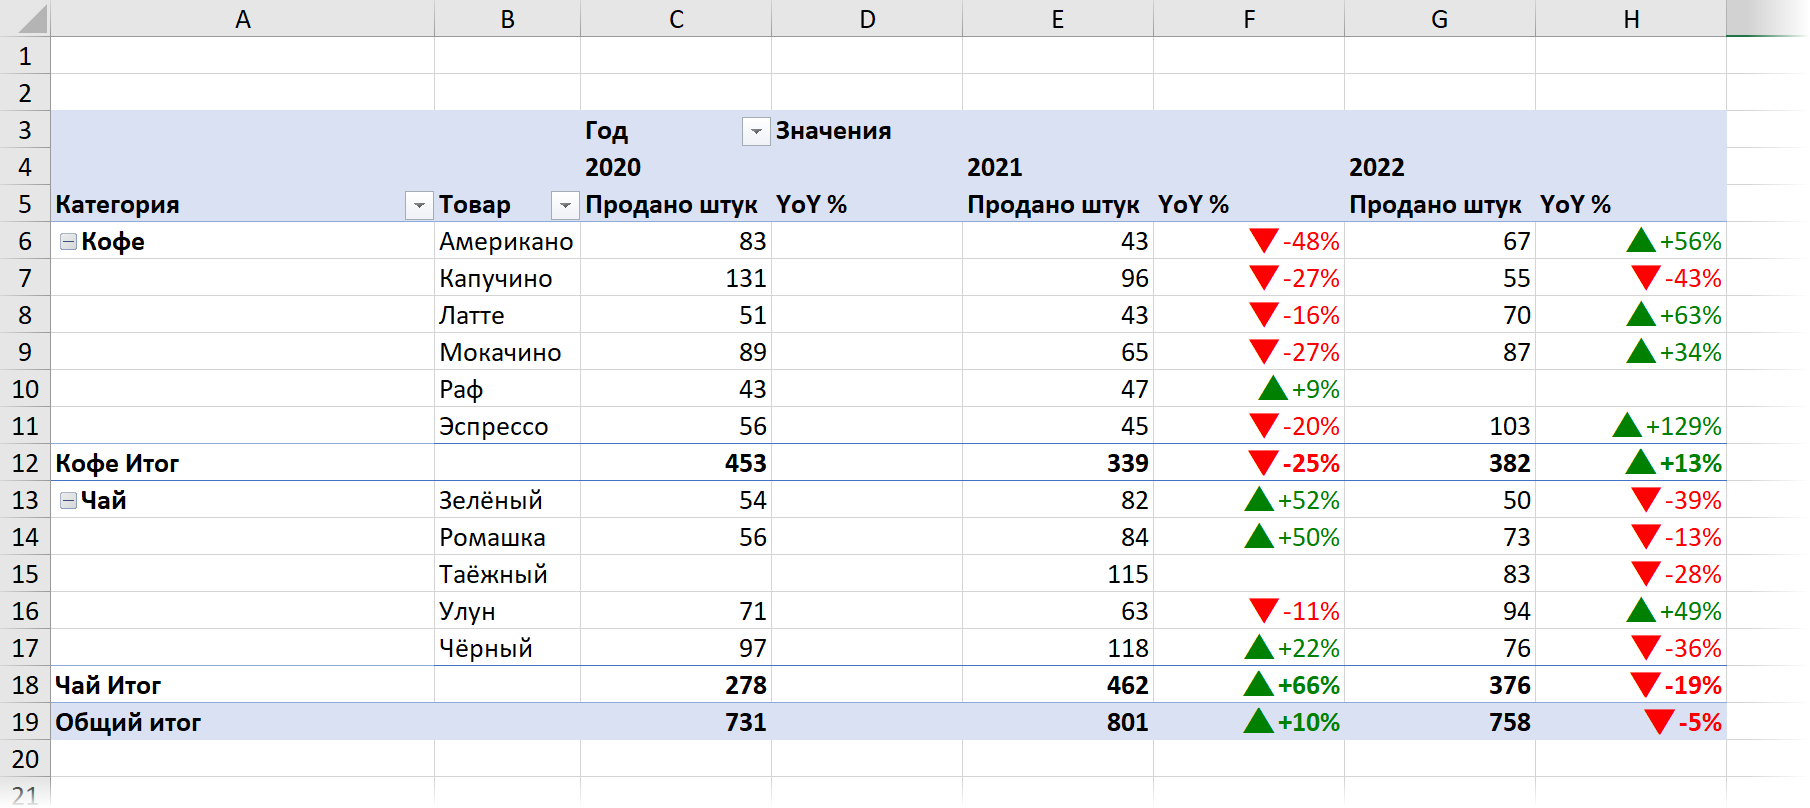Select row 12 header
This screenshot has height=808, width=1810.
point(25,463)
